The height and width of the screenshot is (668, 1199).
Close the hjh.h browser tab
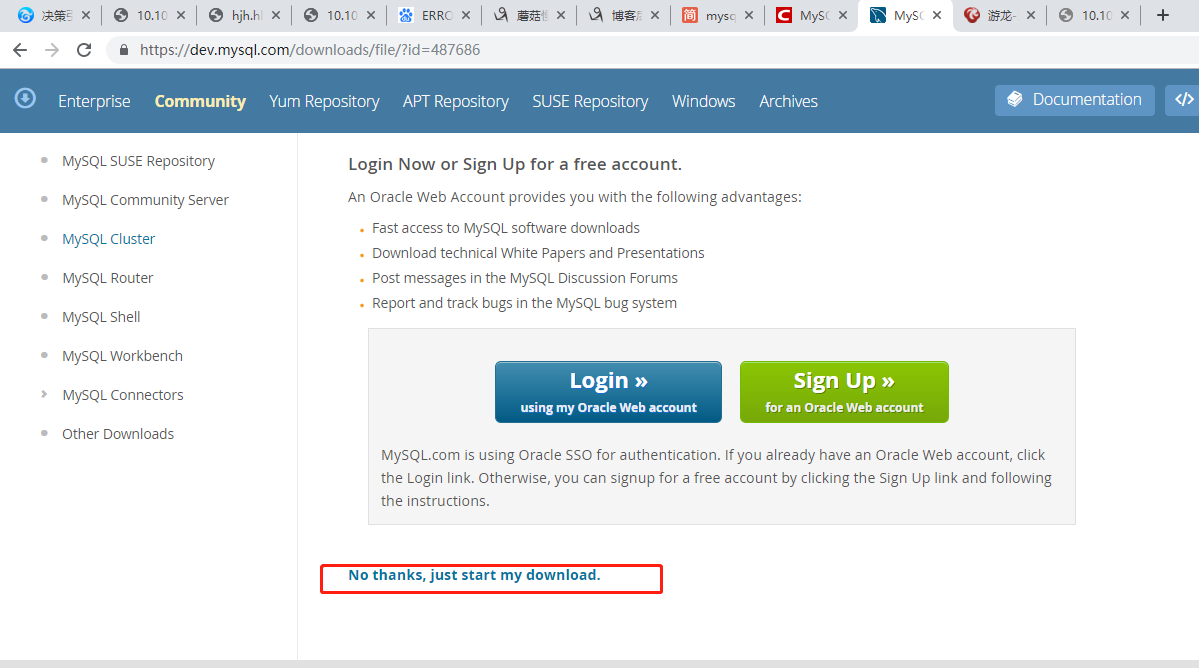pyautogui.click(x=276, y=15)
